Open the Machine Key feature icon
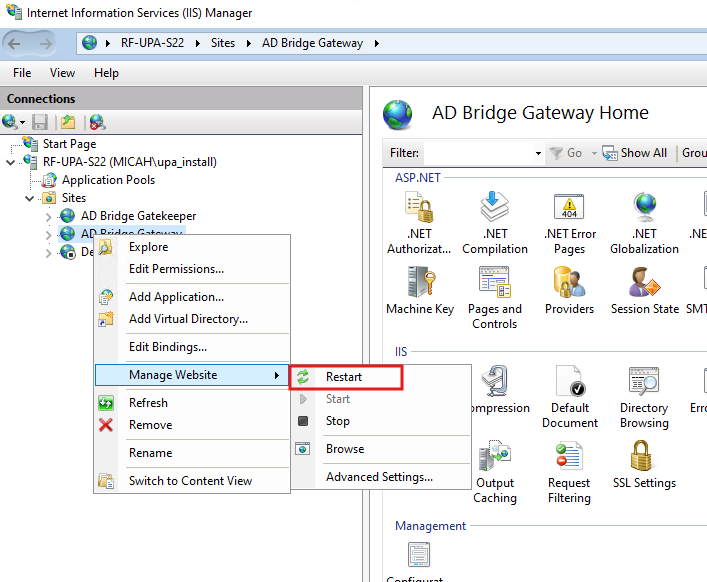 point(419,286)
